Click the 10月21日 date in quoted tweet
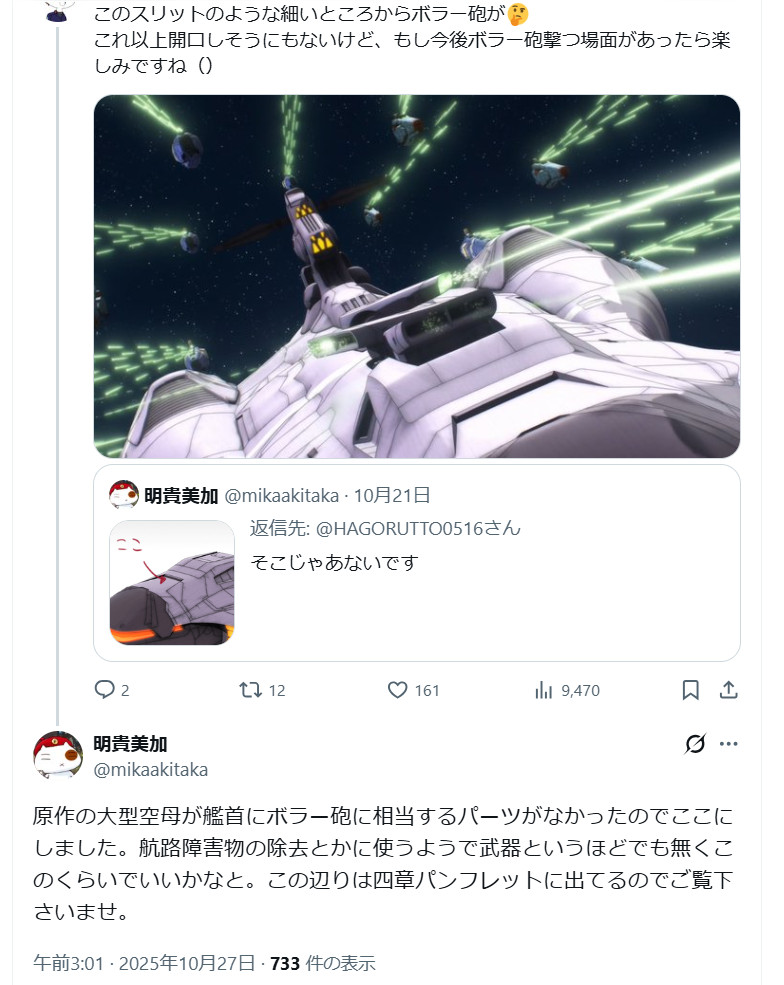Viewport: 784px width, 985px height. [392, 496]
